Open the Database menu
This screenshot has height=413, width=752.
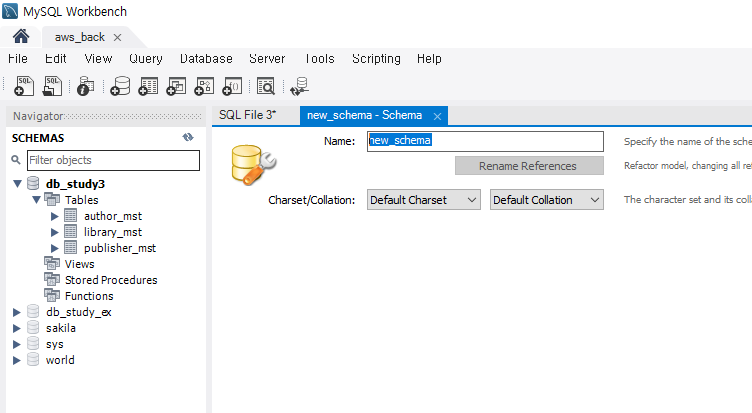pos(206,59)
